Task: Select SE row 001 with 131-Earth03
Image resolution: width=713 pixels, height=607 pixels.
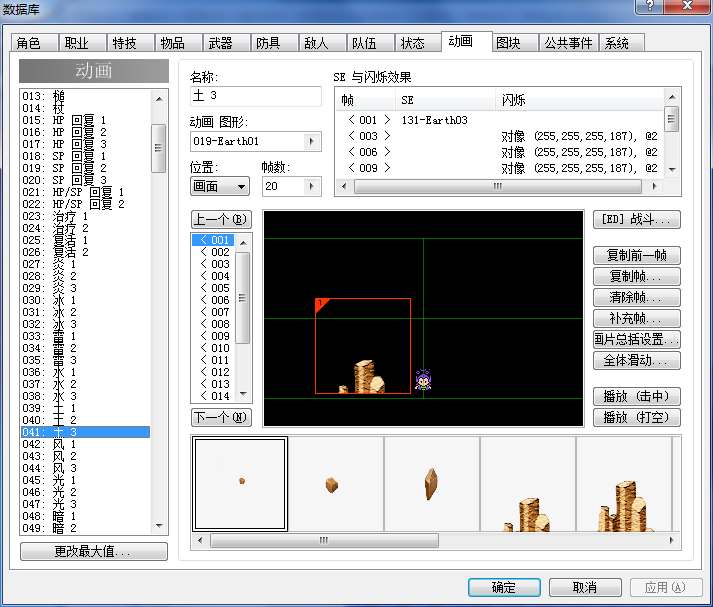Action: tap(500, 120)
